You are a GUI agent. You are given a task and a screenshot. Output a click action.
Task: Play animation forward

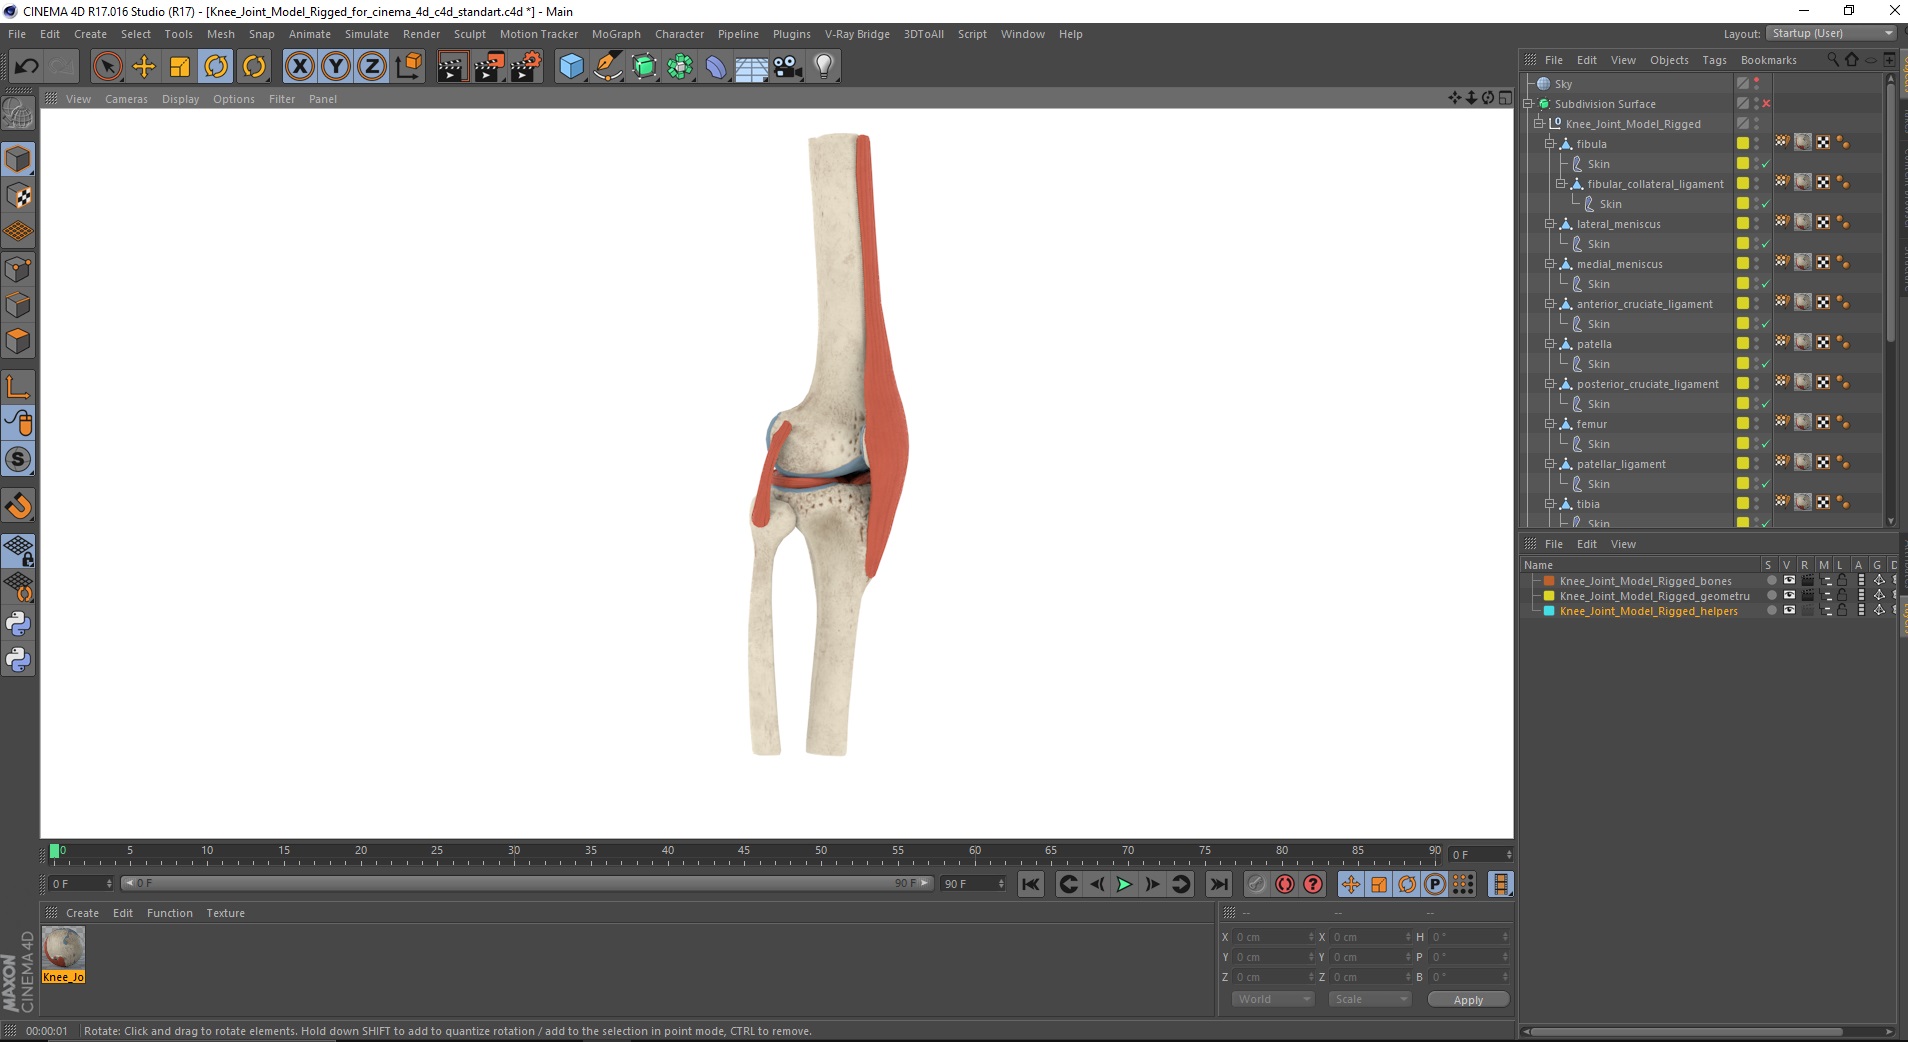(1124, 884)
